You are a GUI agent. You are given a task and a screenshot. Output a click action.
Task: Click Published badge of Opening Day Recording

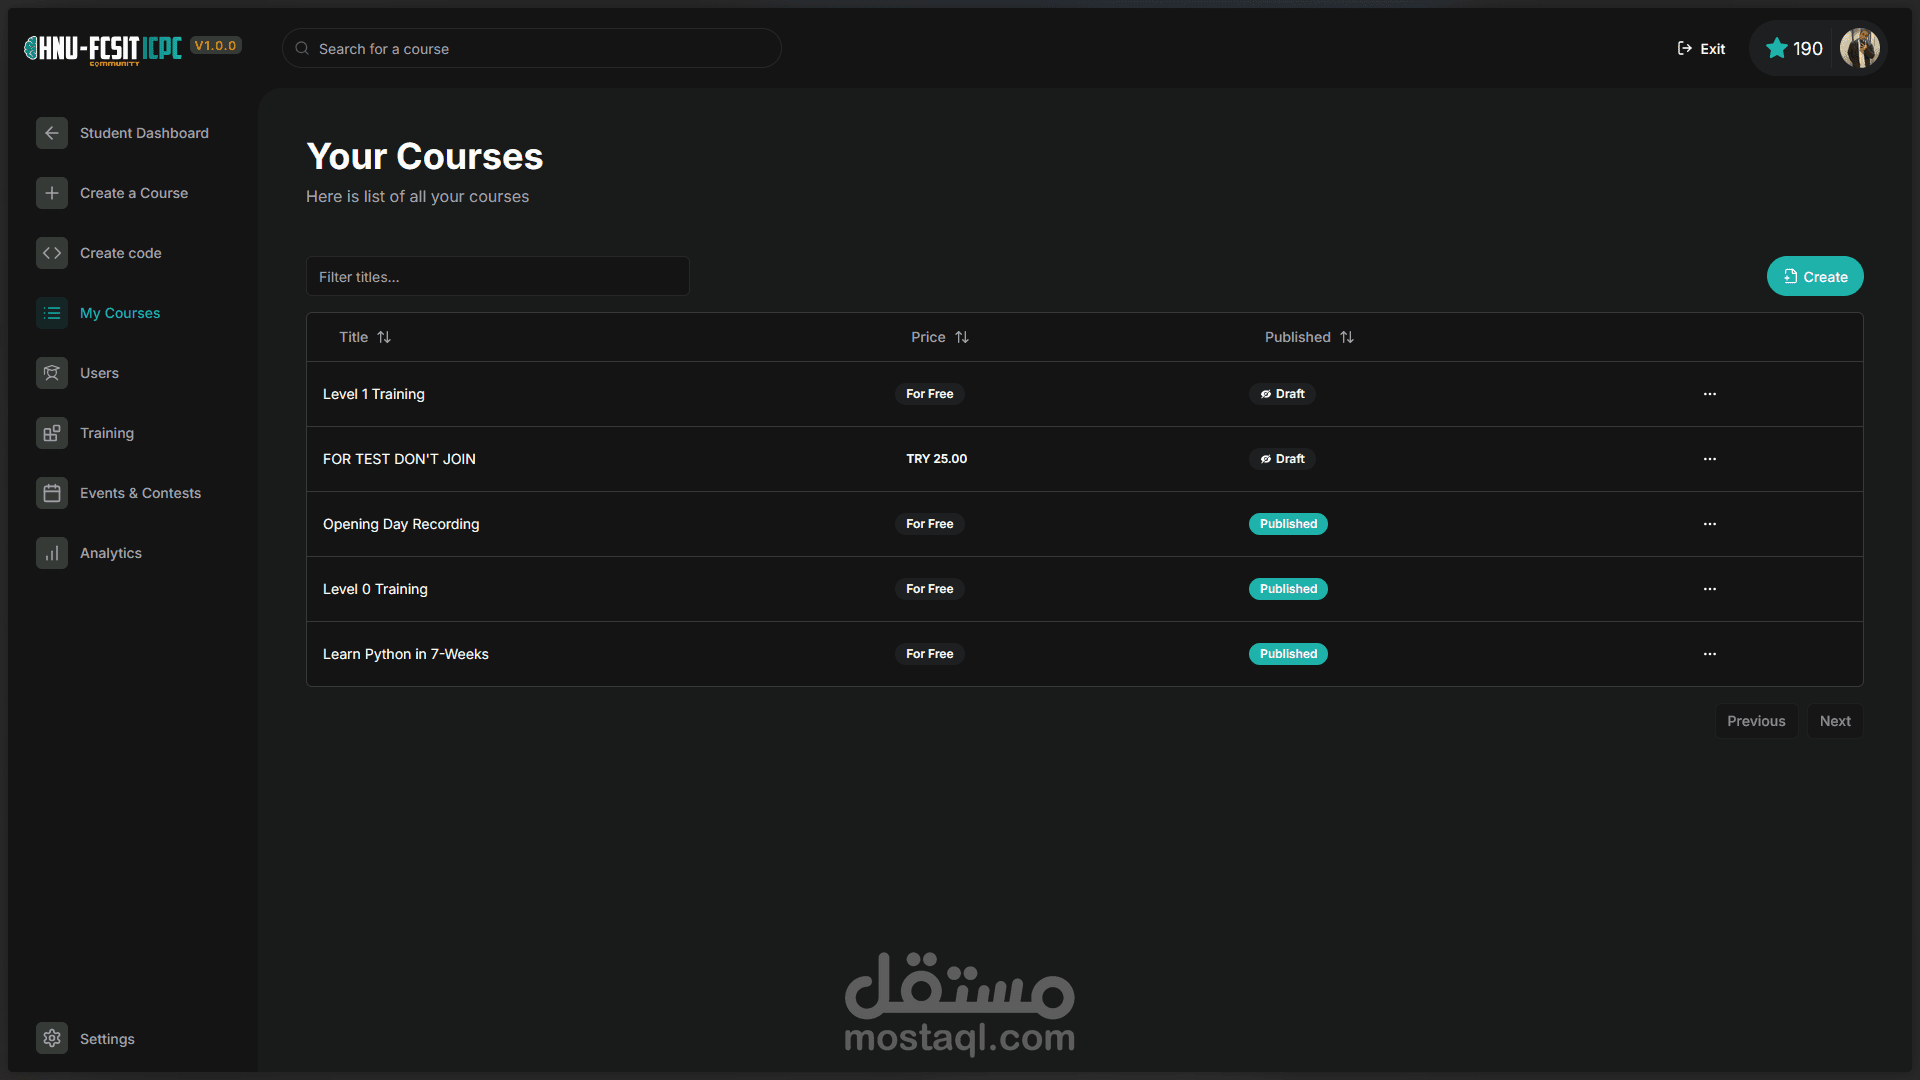point(1288,524)
